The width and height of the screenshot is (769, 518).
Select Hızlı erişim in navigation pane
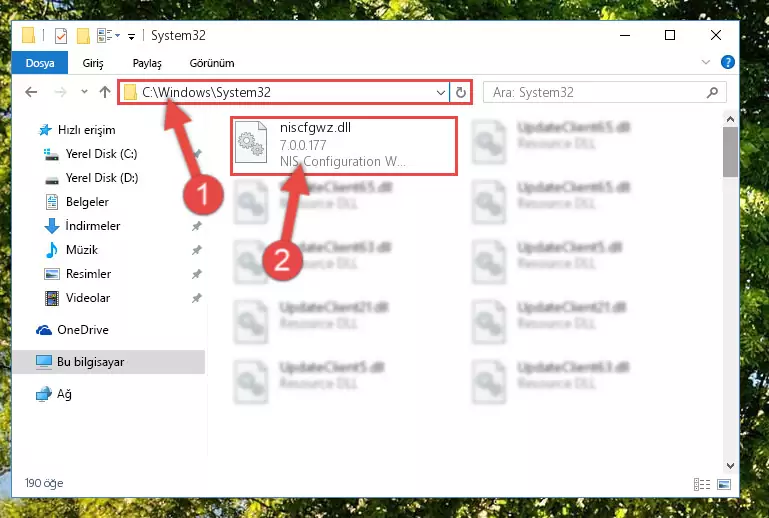86,130
